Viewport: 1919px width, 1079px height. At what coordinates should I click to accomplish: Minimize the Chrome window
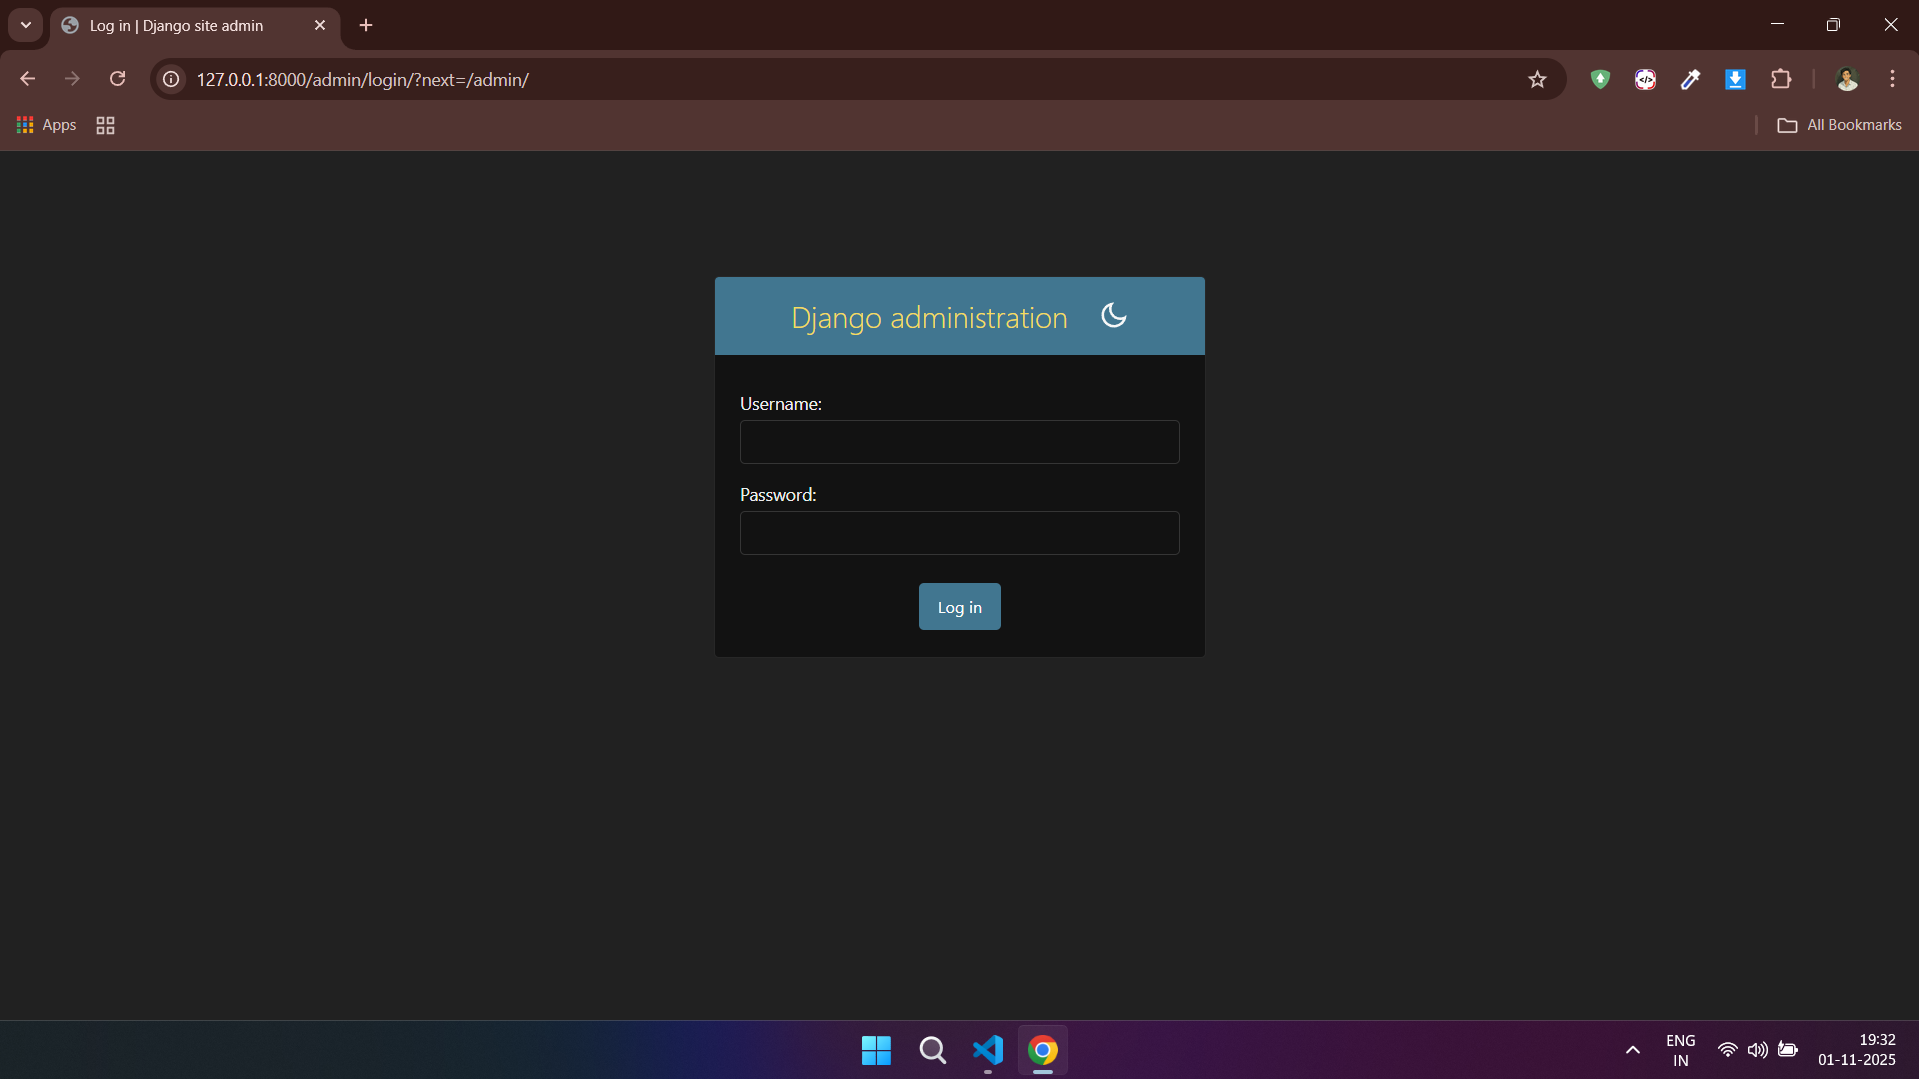pyautogui.click(x=1777, y=25)
